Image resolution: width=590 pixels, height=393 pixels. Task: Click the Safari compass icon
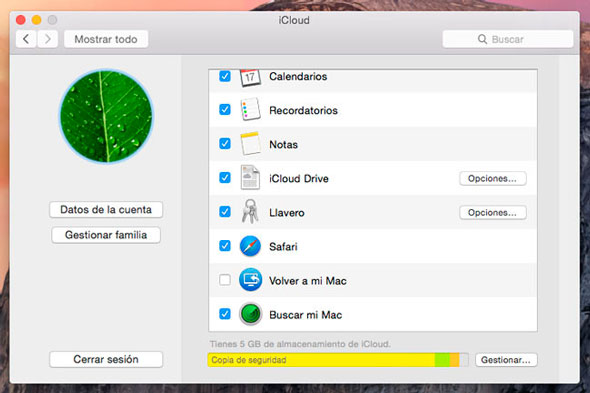coord(250,246)
